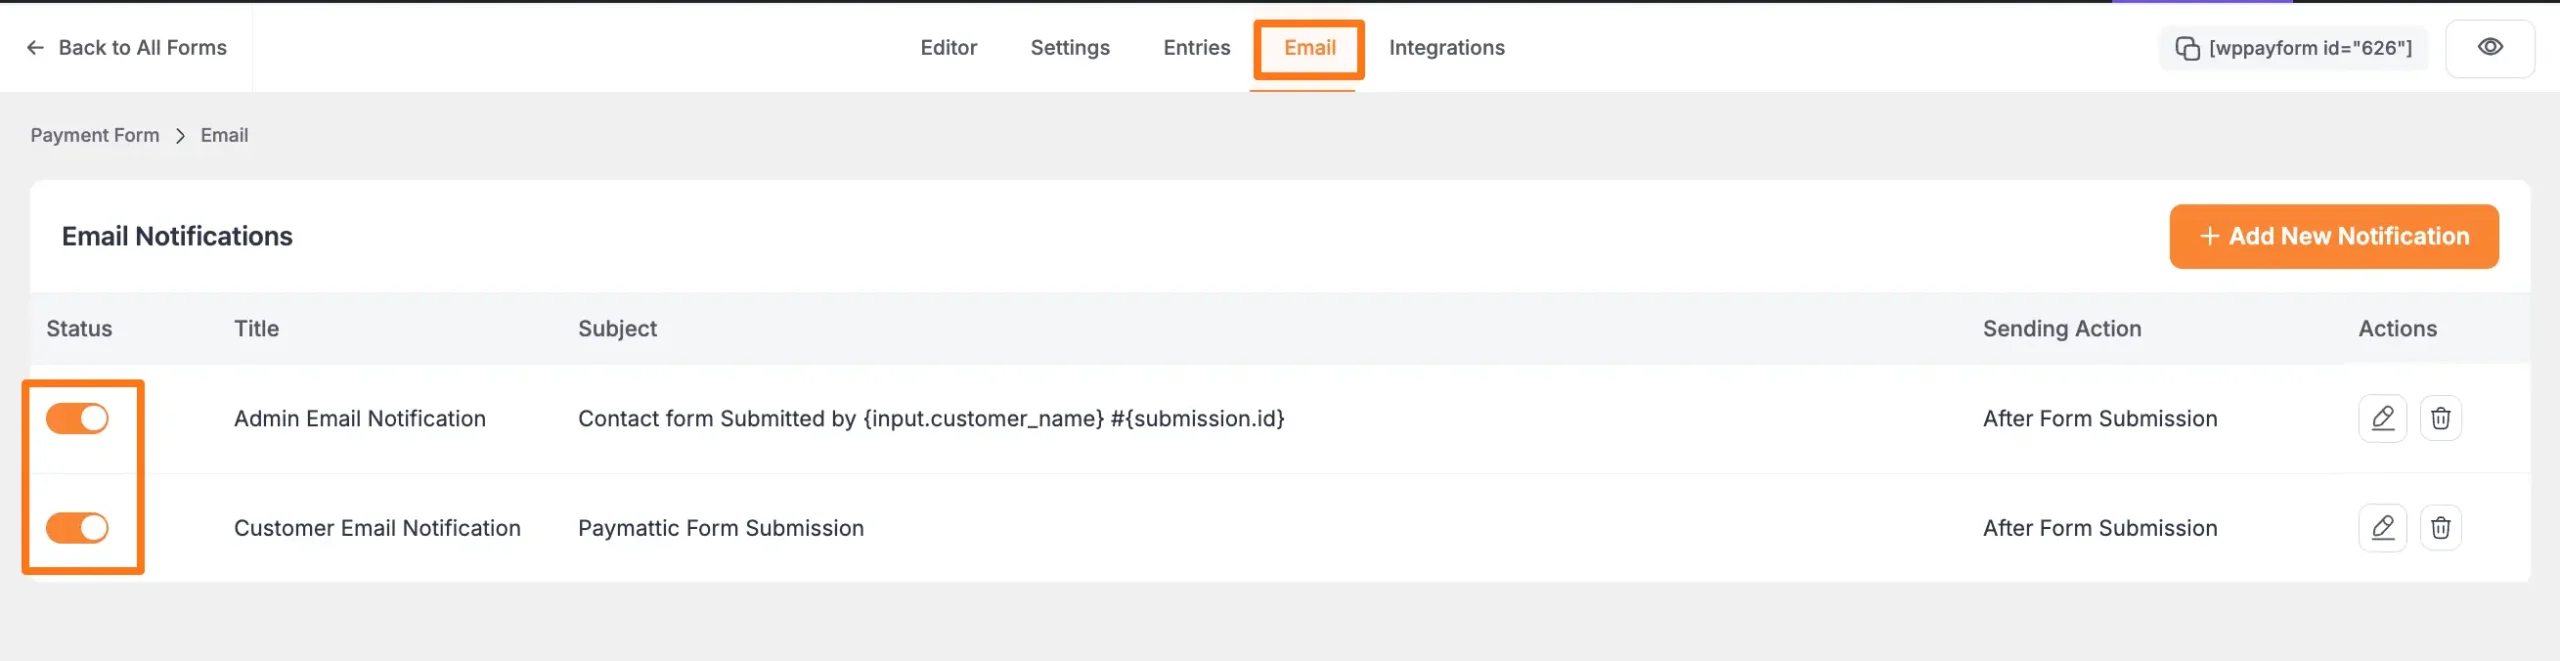Delete the Admin Email Notification
This screenshot has height=661, width=2560.
pos(2440,418)
